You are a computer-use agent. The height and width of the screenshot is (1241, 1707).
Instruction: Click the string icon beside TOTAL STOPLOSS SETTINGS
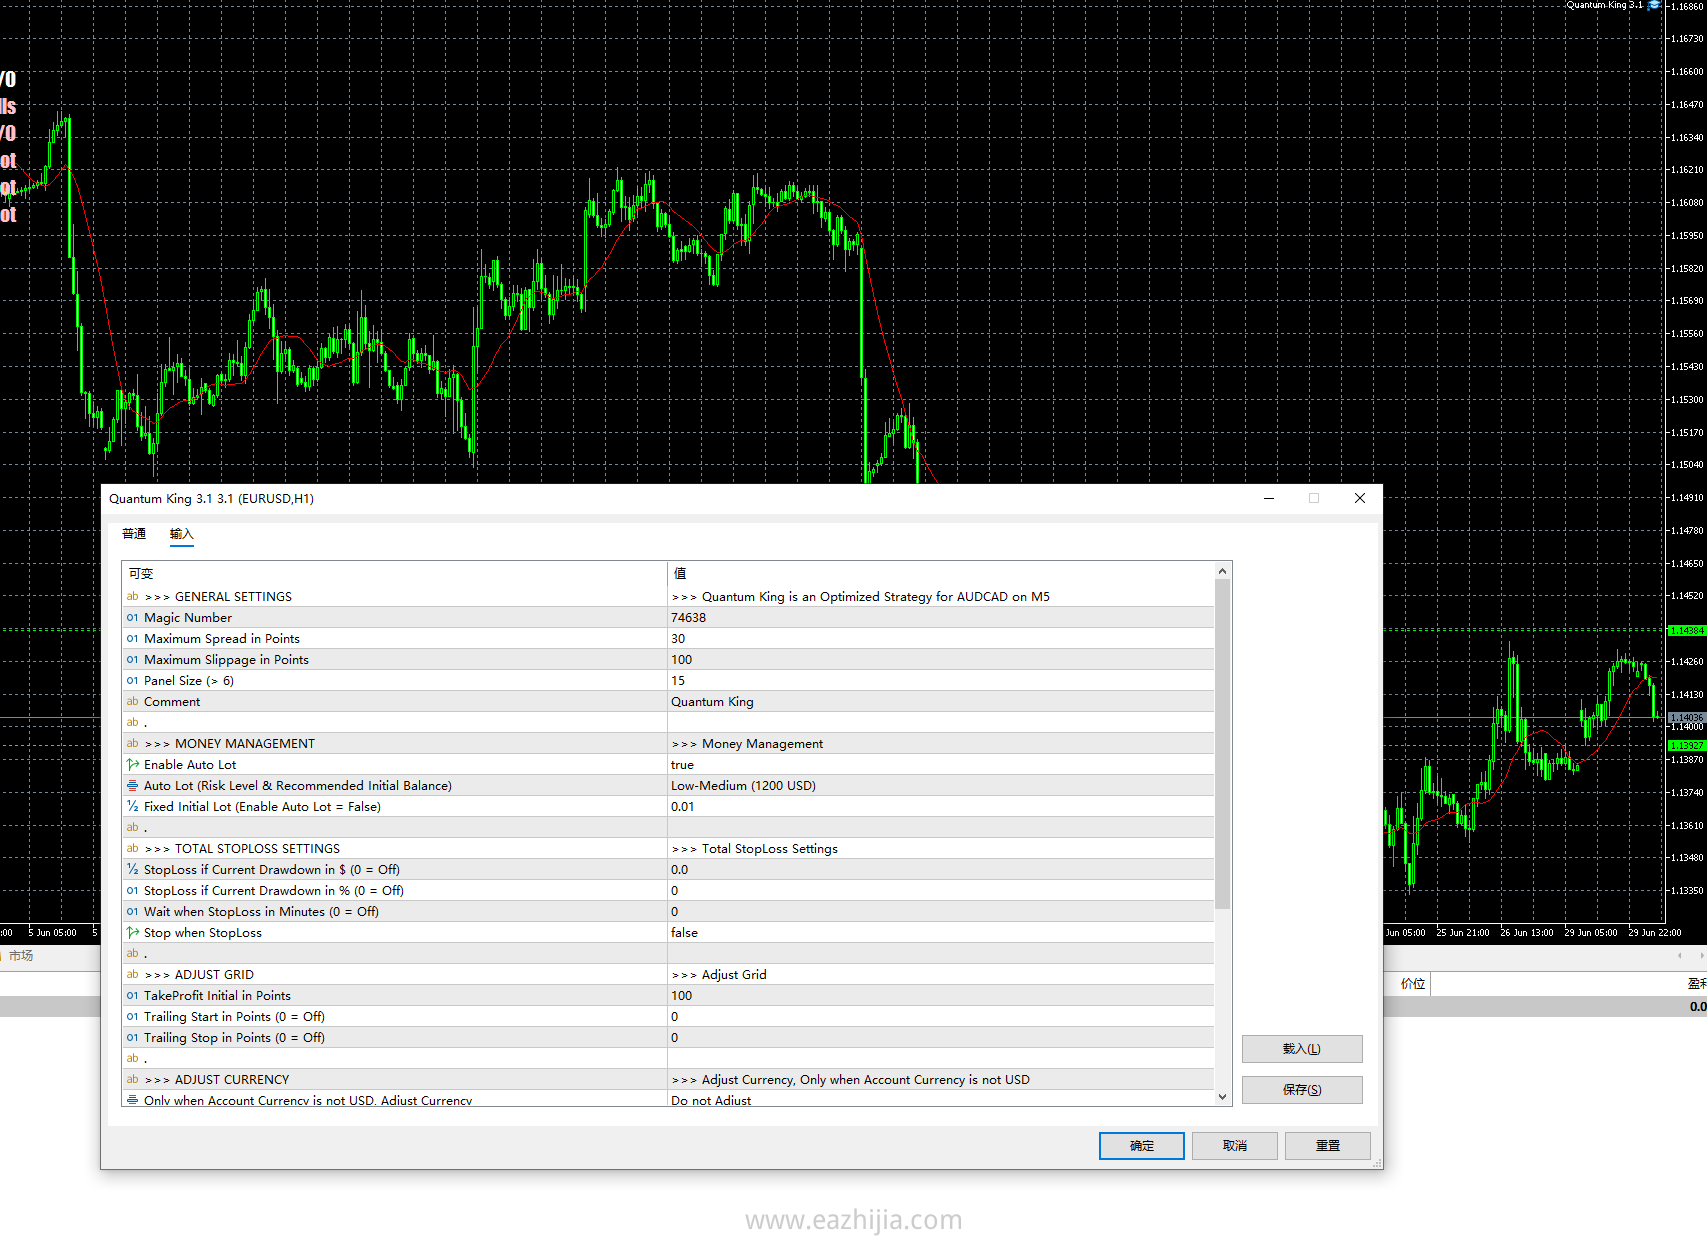[x=132, y=849]
